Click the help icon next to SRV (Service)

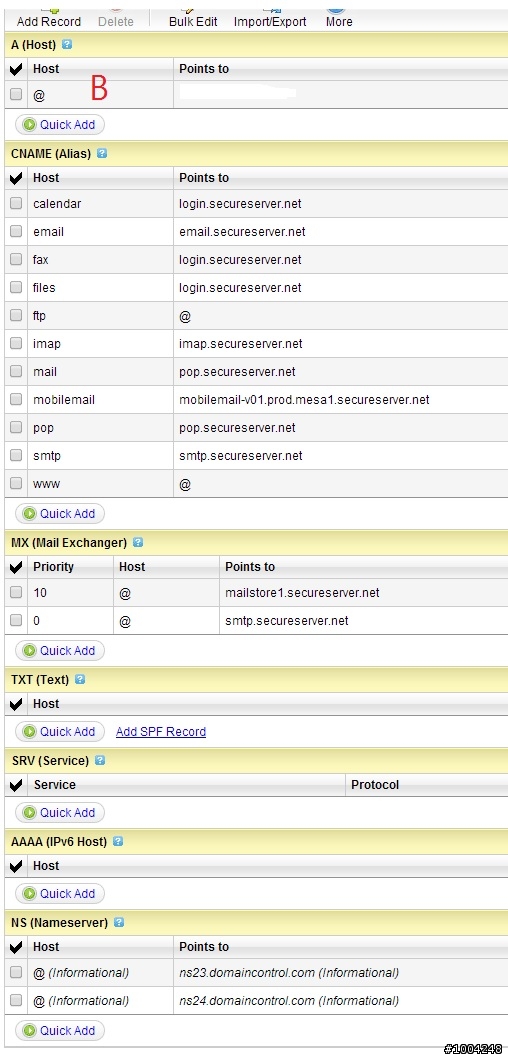[100, 760]
